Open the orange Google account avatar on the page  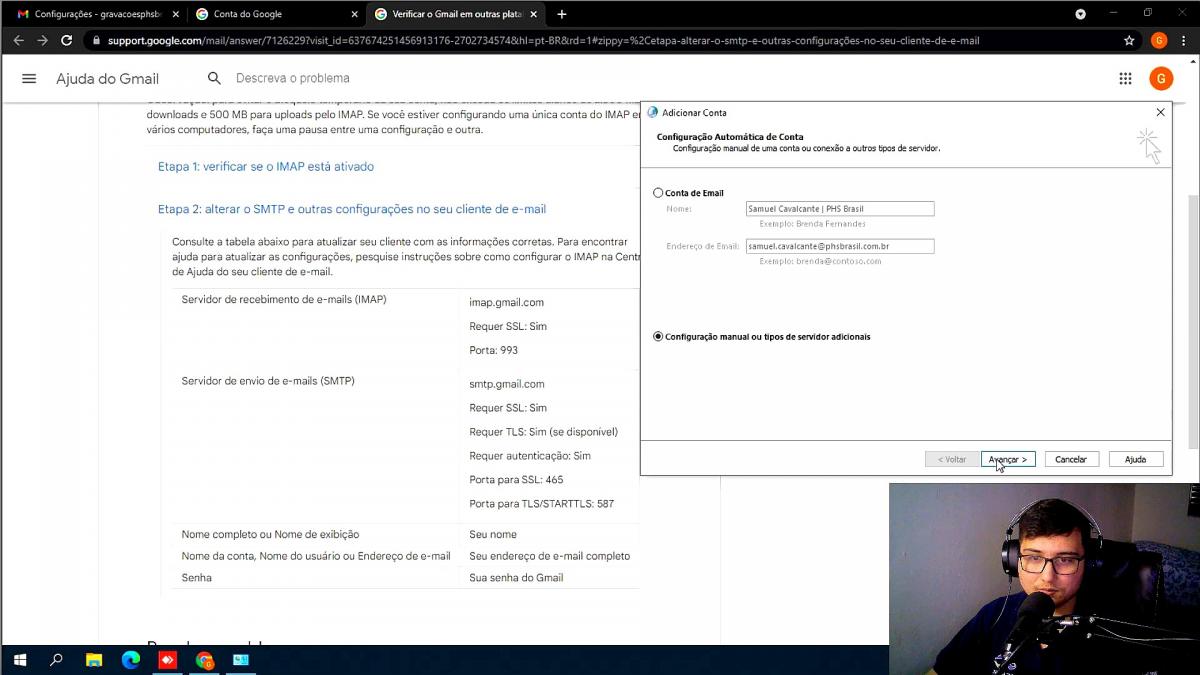[x=1161, y=79]
